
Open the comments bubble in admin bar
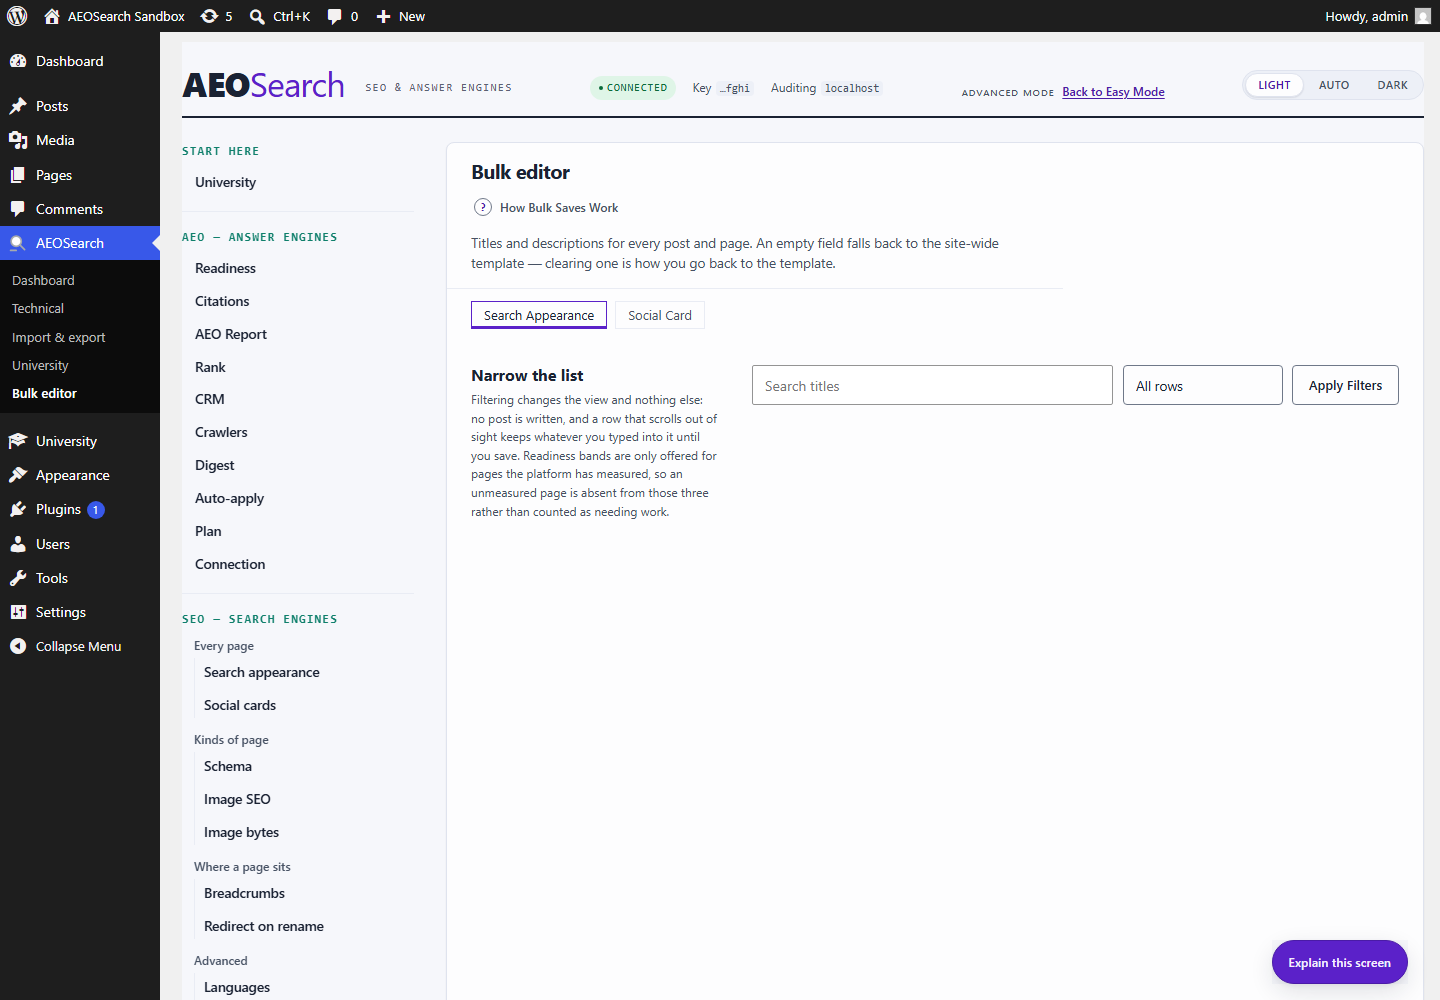click(x=335, y=16)
